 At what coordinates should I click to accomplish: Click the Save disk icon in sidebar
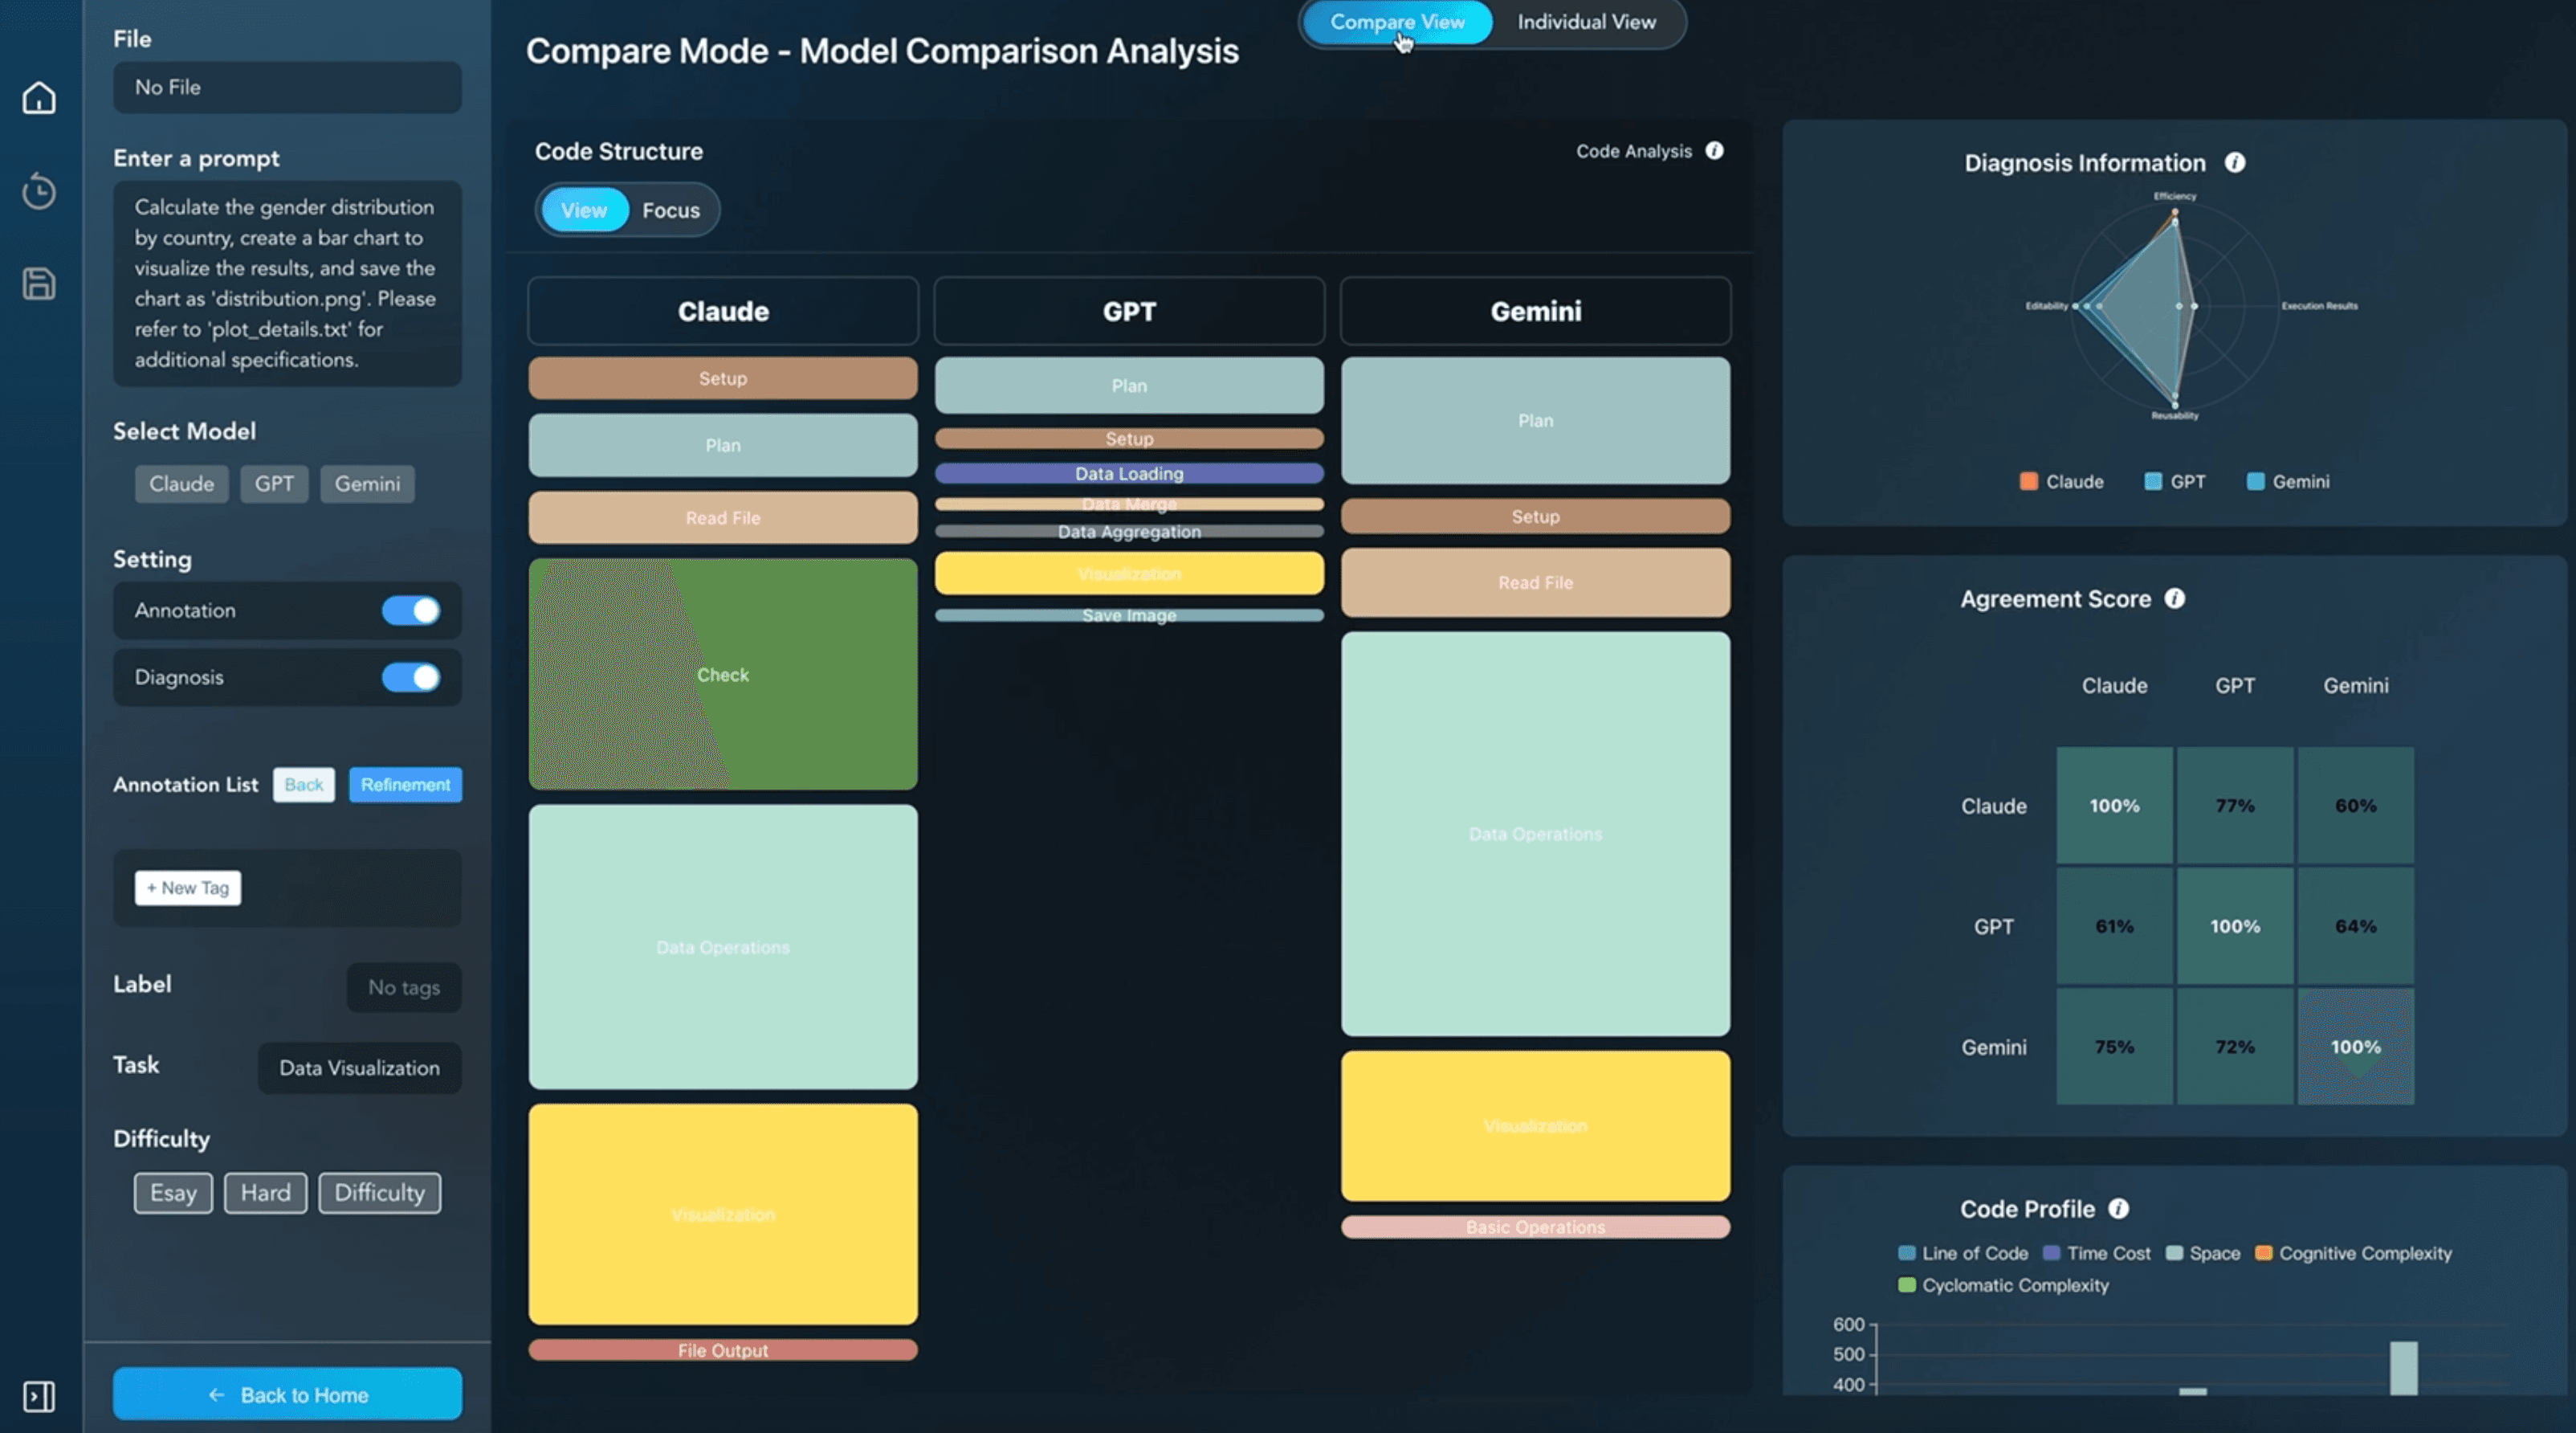(39, 284)
